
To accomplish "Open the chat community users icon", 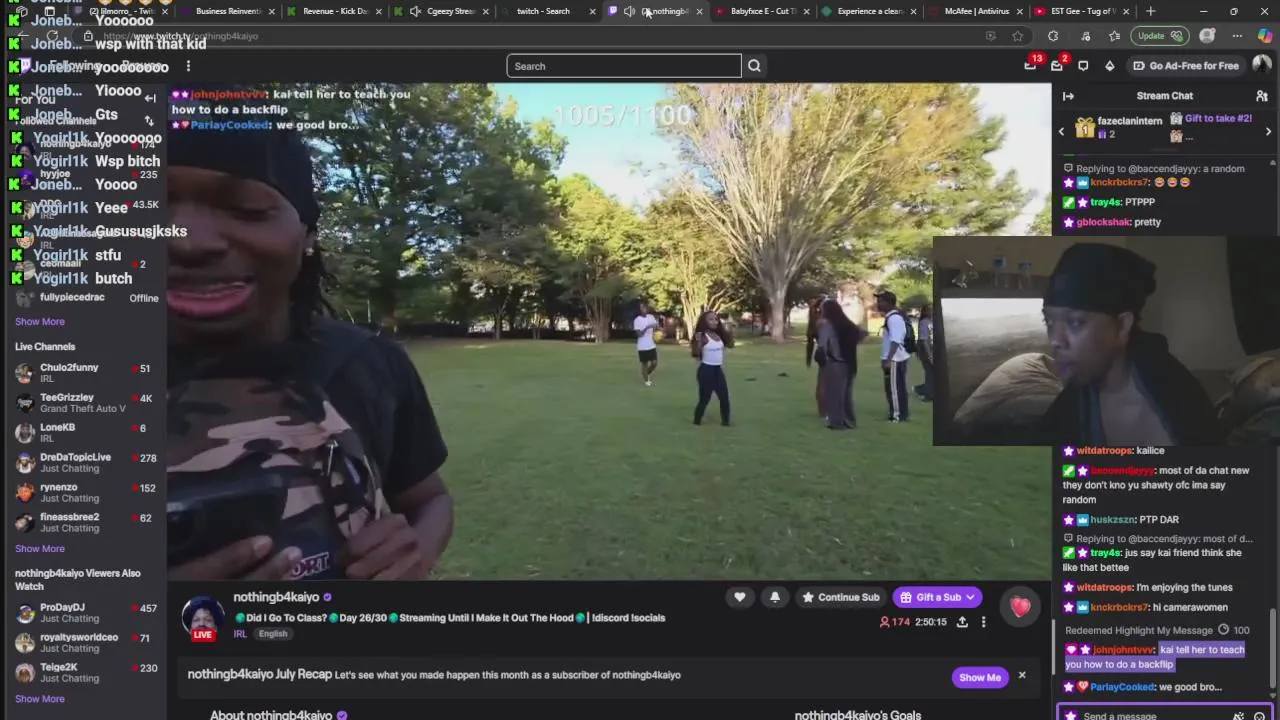I will [1262, 96].
